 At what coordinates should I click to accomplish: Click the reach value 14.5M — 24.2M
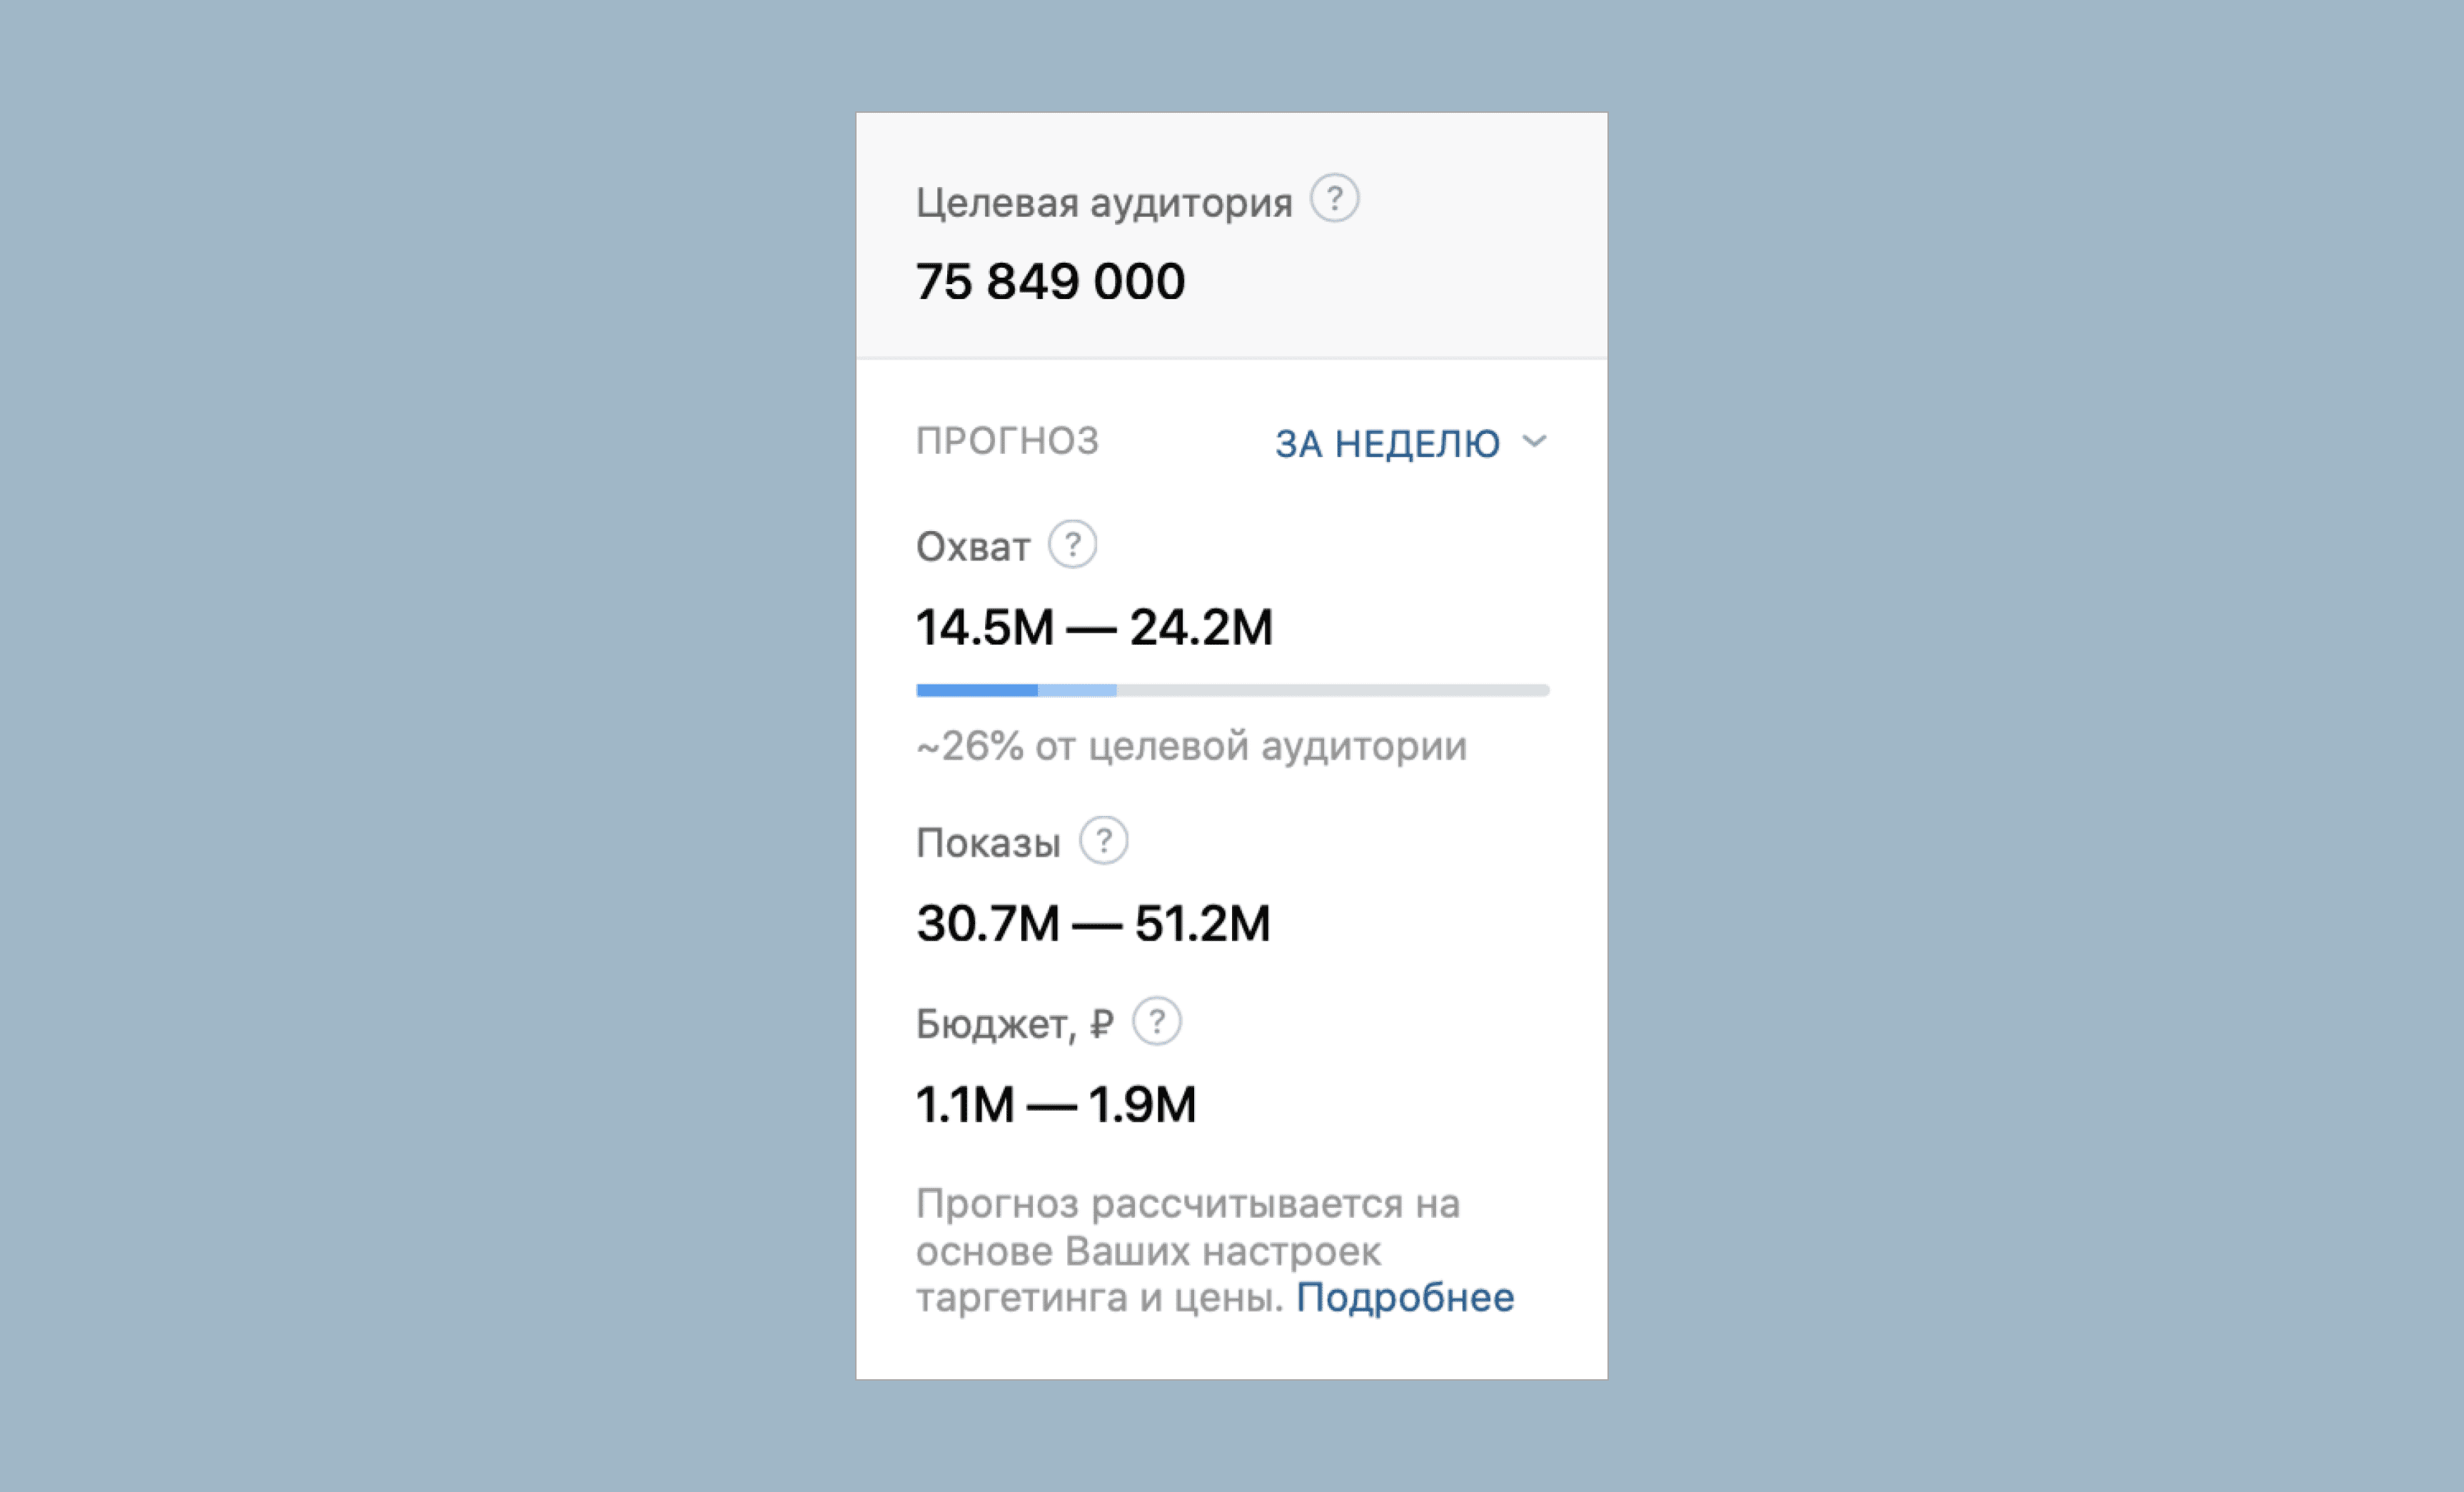(1094, 628)
